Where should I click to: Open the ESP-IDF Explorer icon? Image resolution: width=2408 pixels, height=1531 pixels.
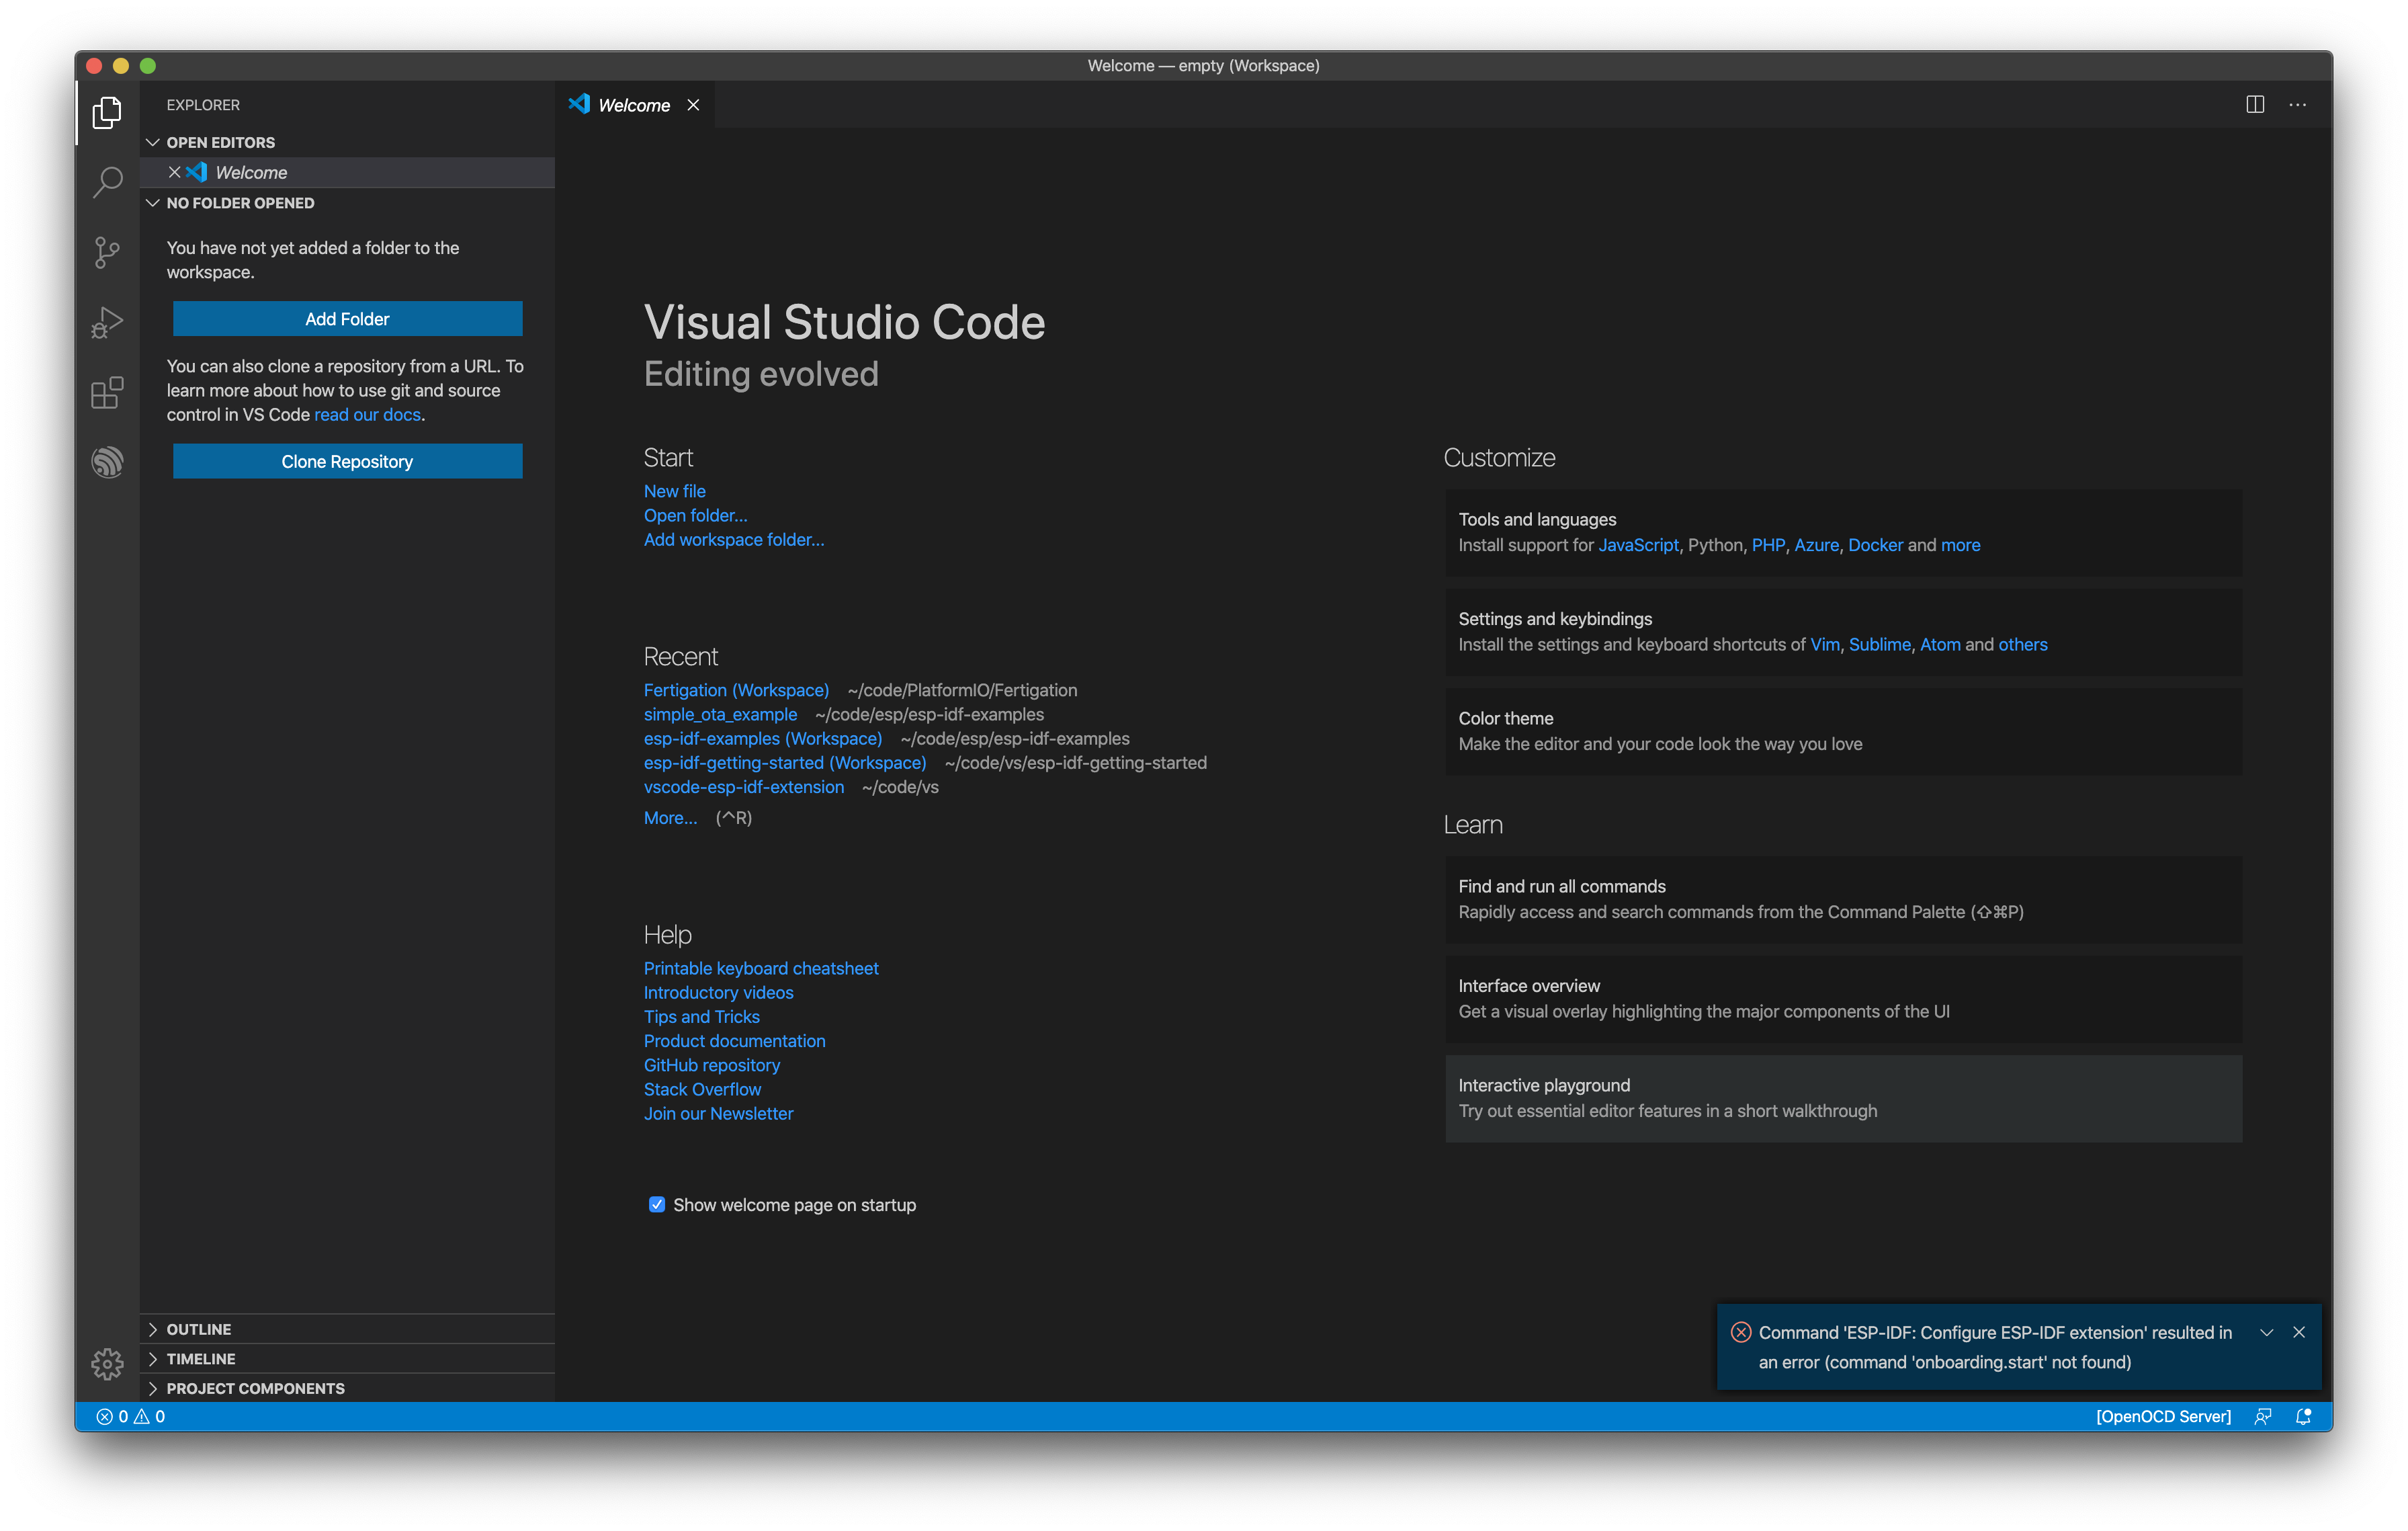click(x=107, y=462)
